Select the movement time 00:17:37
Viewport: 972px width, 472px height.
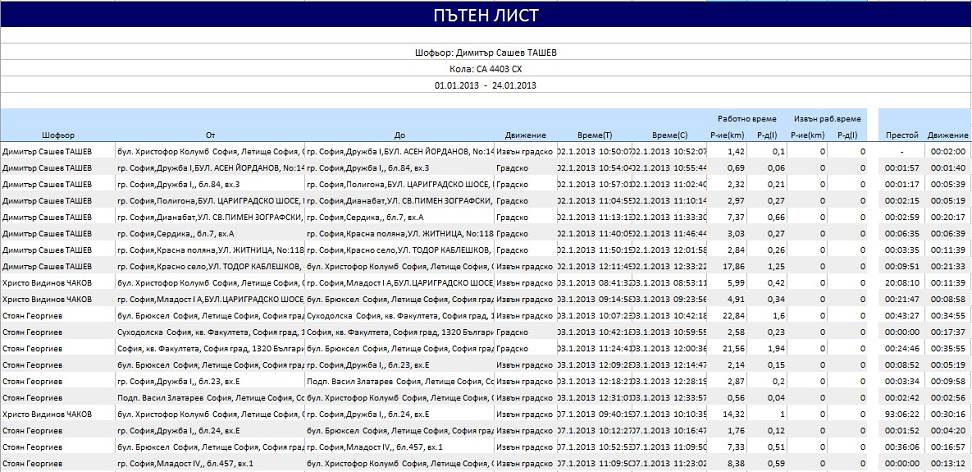(x=948, y=332)
